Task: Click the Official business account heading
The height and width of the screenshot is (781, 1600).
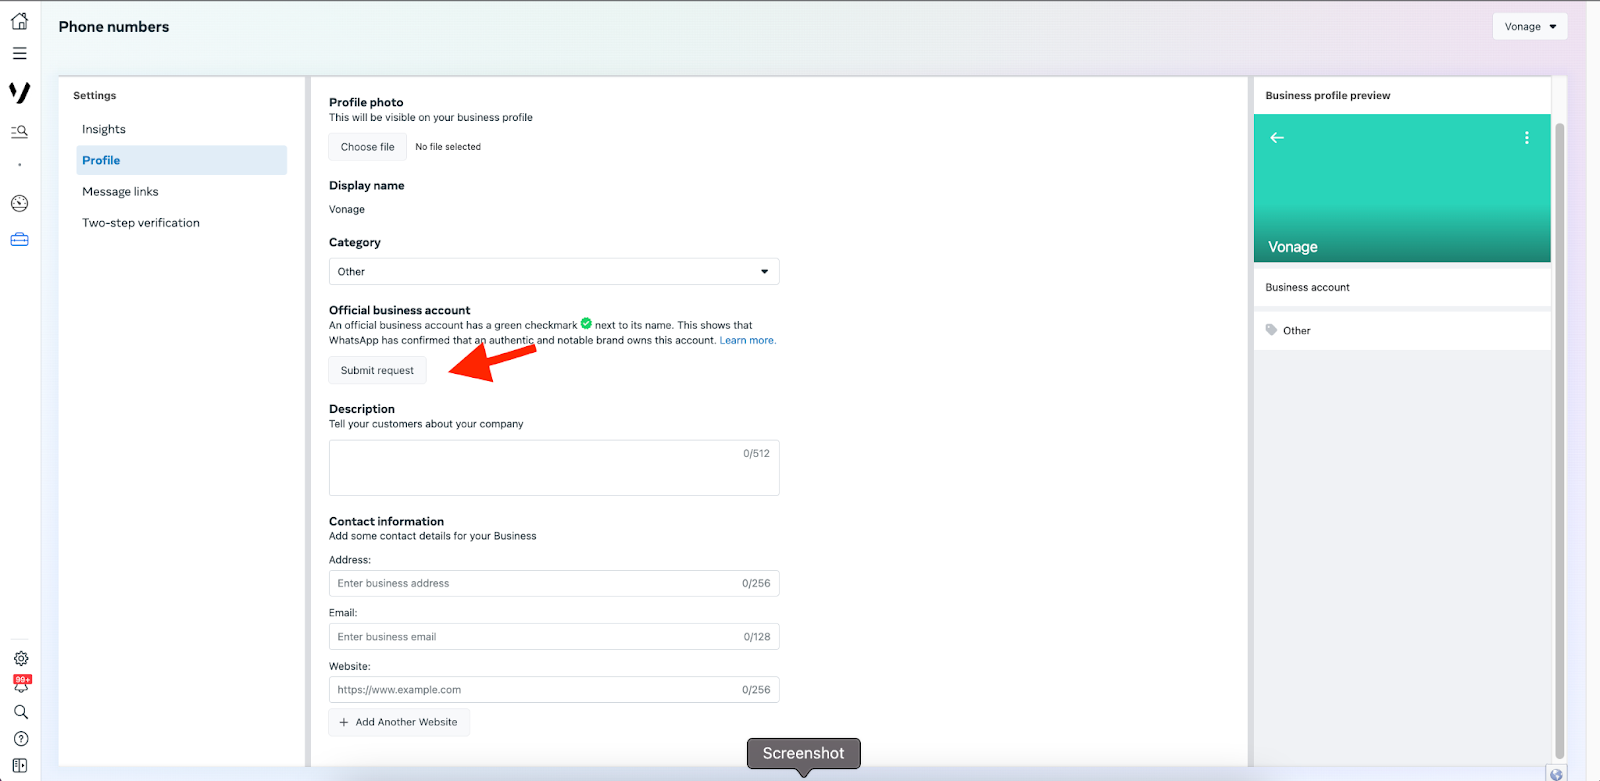Action: point(399,310)
